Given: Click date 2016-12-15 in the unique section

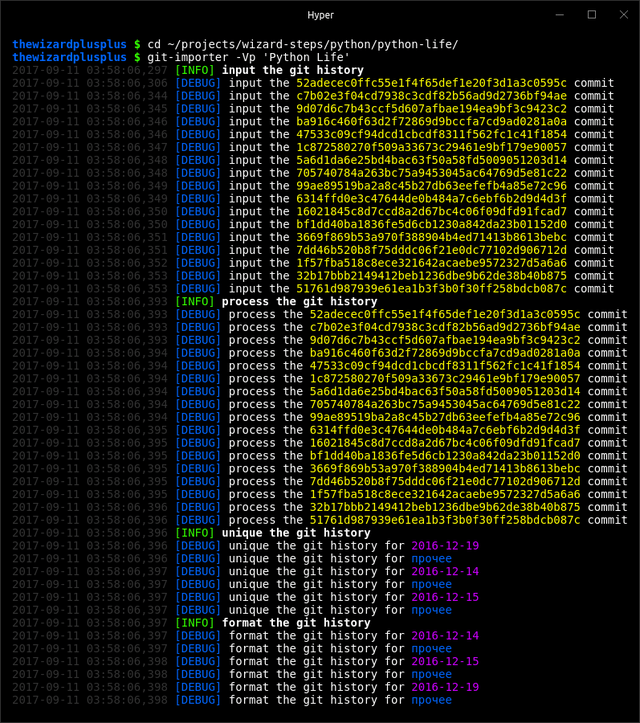Looking at the screenshot, I should pos(445,598).
